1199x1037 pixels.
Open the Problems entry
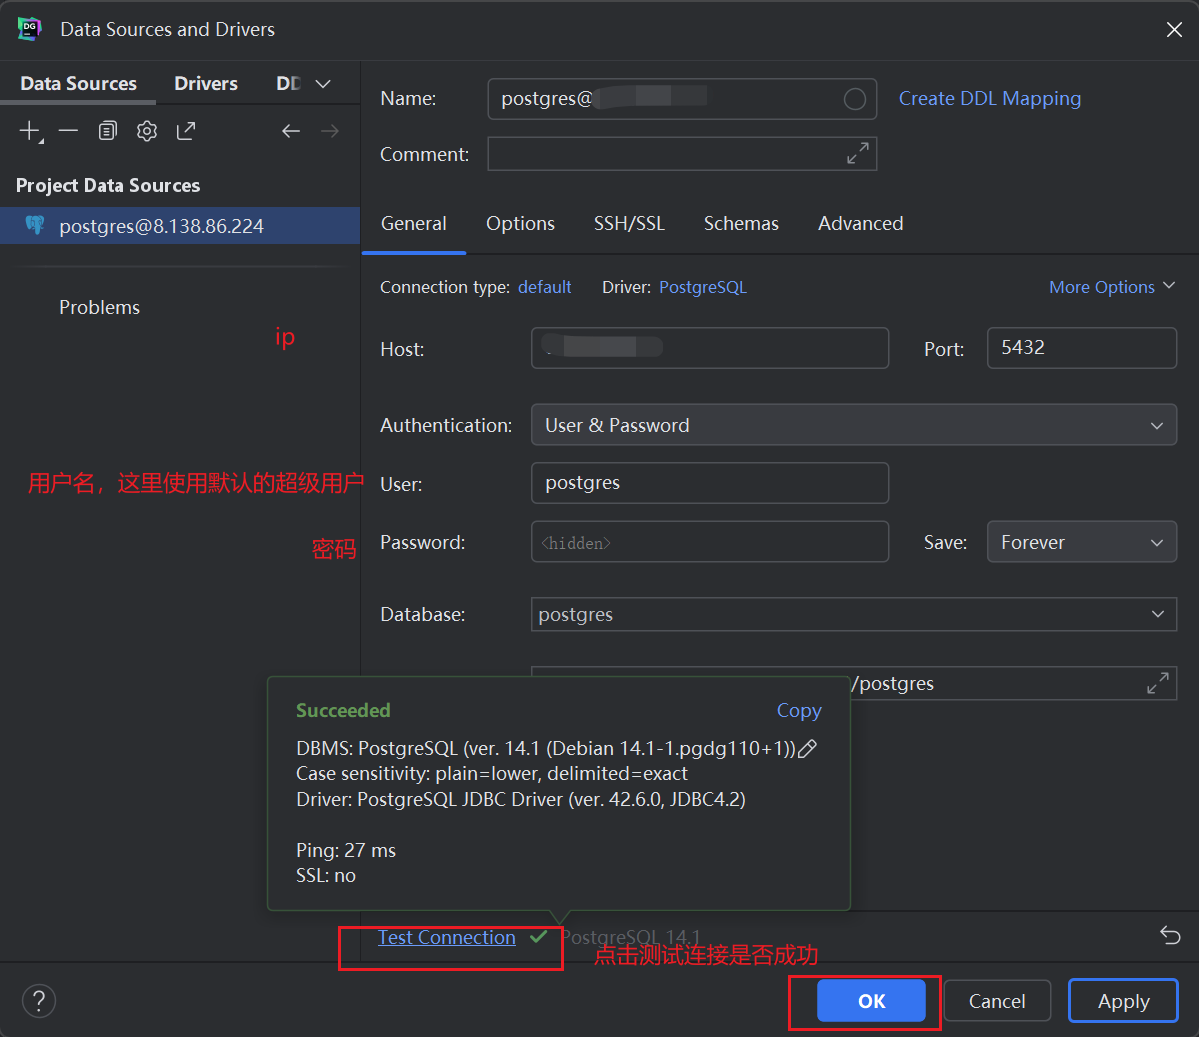pos(99,307)
